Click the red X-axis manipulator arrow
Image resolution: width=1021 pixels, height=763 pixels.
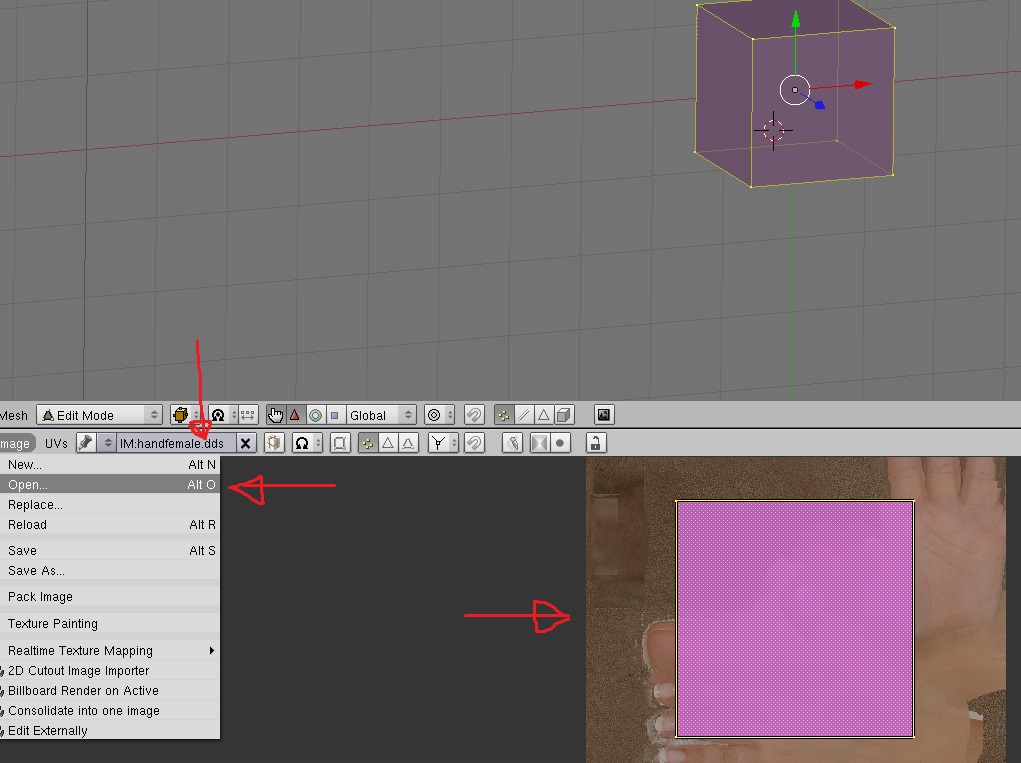point(862,84)
